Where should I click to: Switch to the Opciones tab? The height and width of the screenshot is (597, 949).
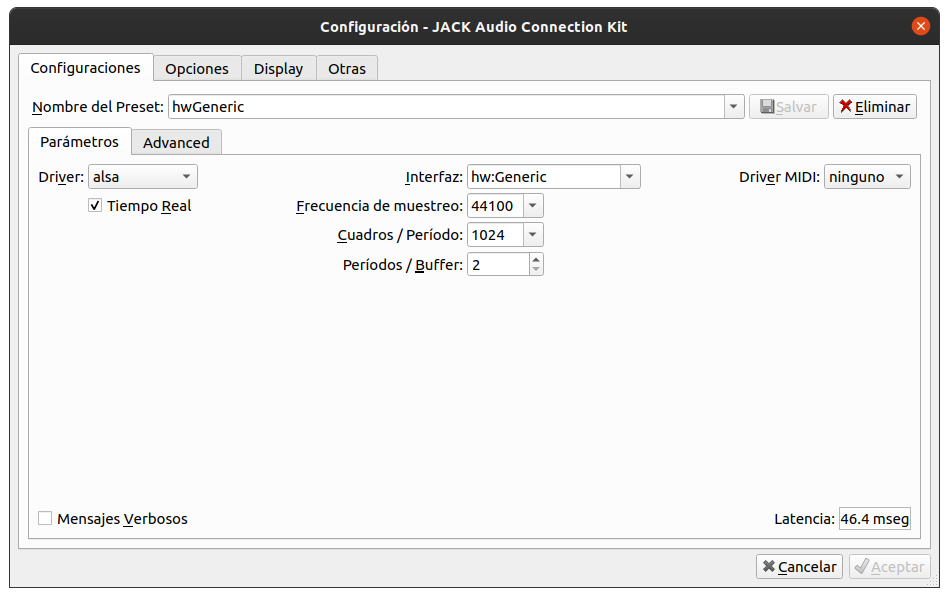pyautogui.click(x=197, y=68)
